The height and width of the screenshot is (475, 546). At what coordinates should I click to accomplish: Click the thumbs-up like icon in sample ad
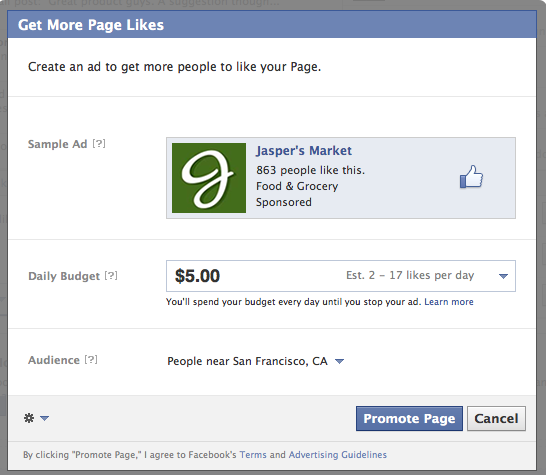pos(471,177)
